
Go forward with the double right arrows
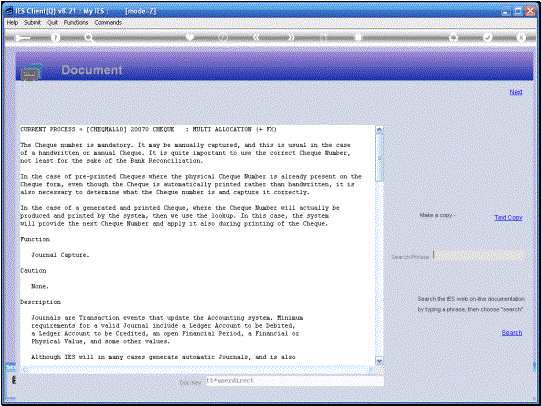(x=291, y=37)
